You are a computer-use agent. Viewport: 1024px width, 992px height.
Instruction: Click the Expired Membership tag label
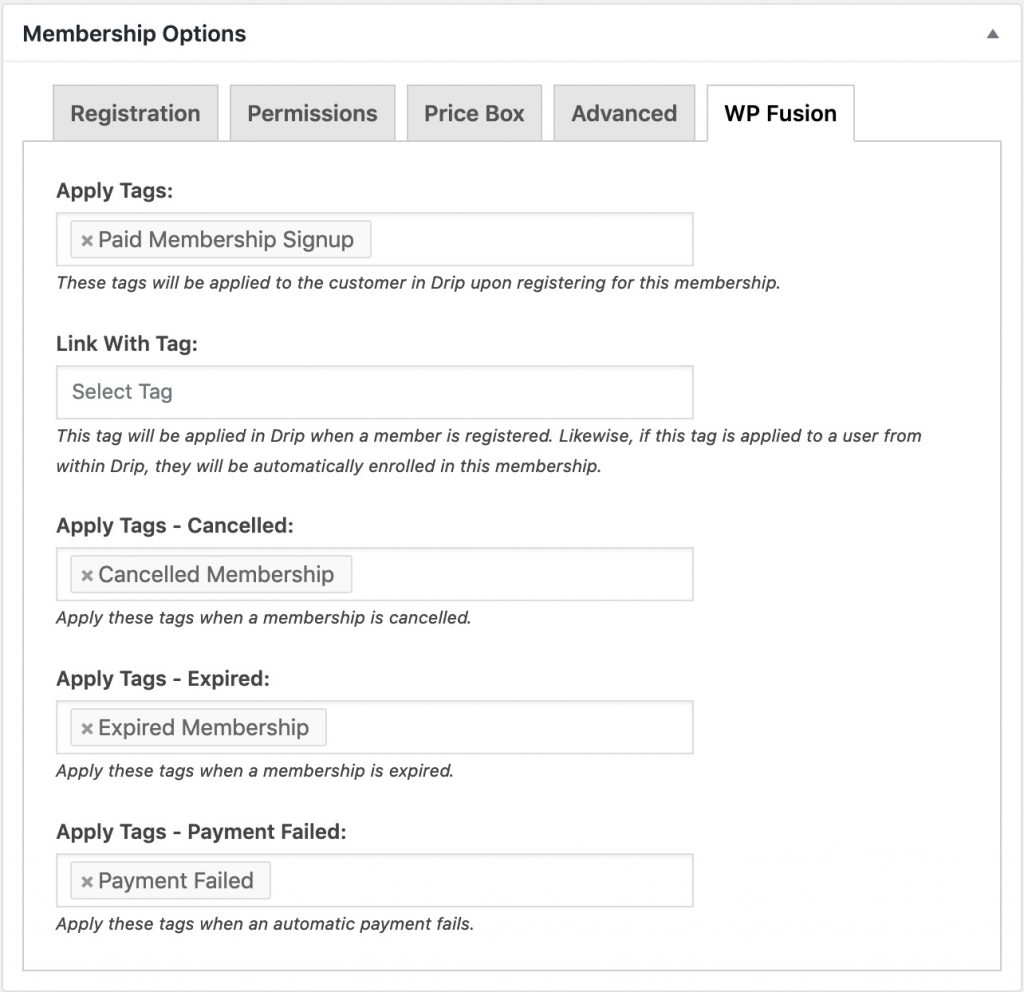point(204,728)
